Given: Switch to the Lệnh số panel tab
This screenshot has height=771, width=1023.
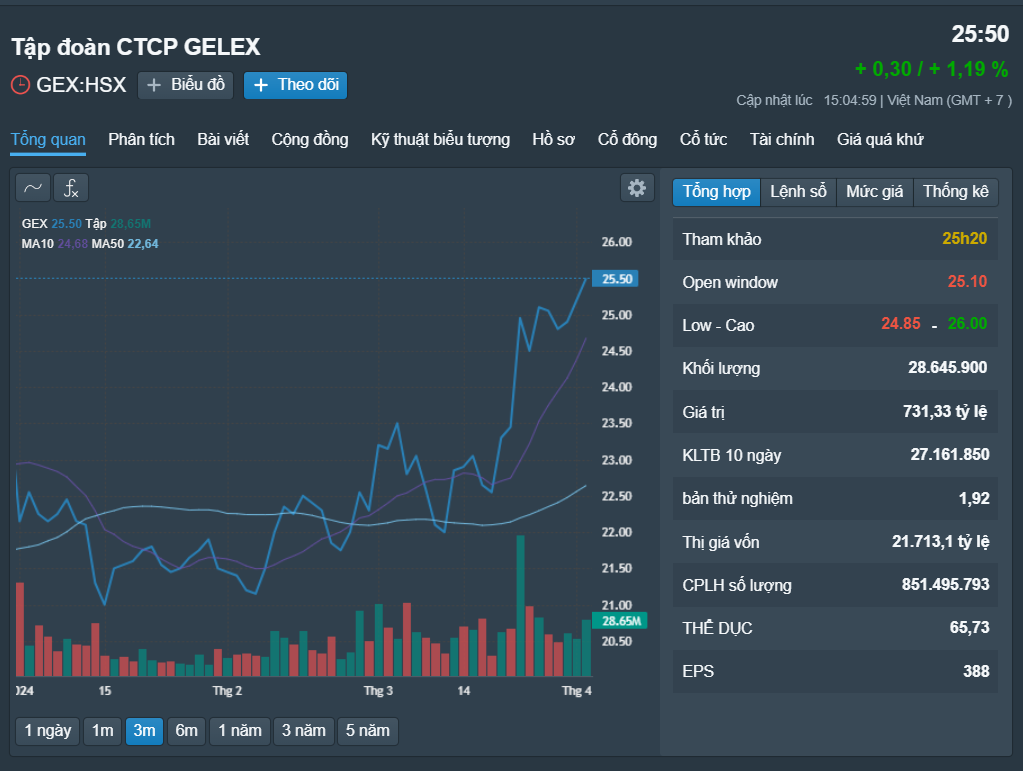Looking at the screenshot, I should [798, 192].
